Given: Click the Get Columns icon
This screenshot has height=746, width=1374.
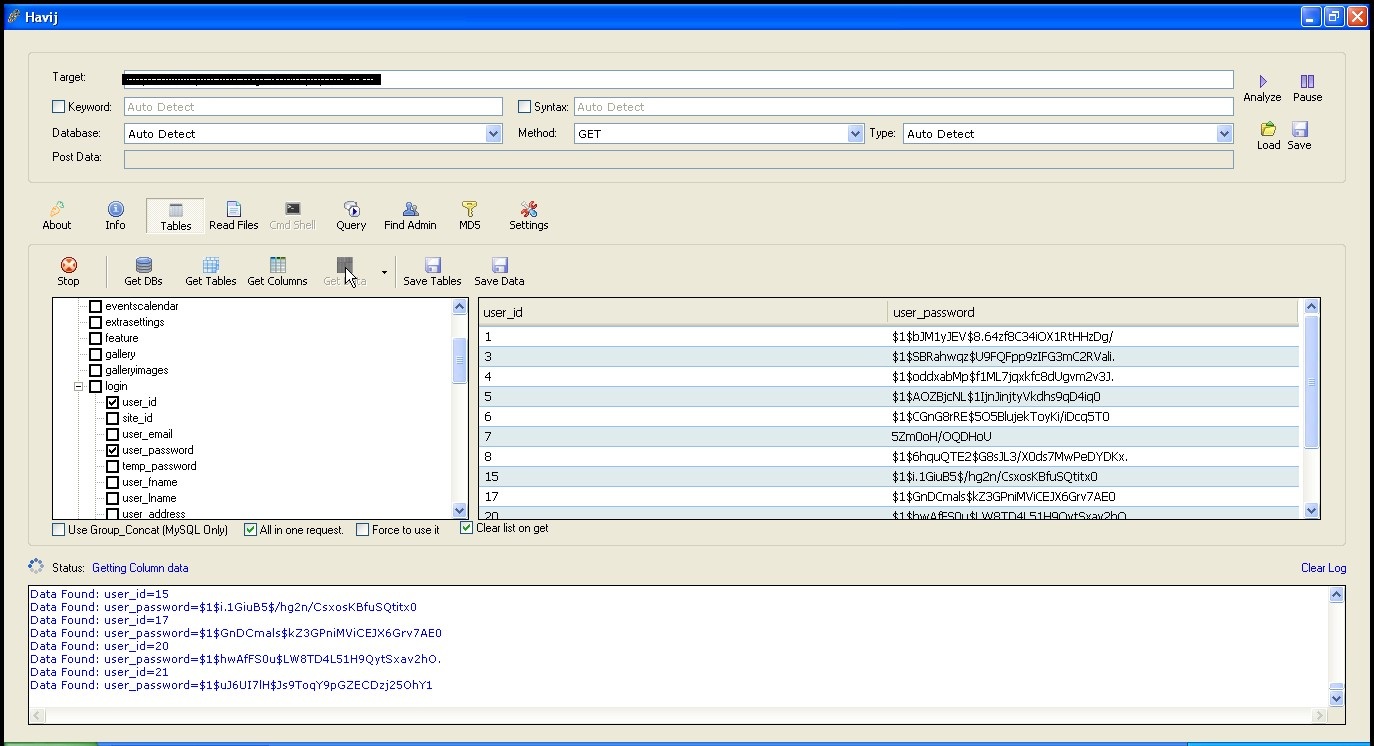Looking at the screenshot, I should (x=278, y=265).
